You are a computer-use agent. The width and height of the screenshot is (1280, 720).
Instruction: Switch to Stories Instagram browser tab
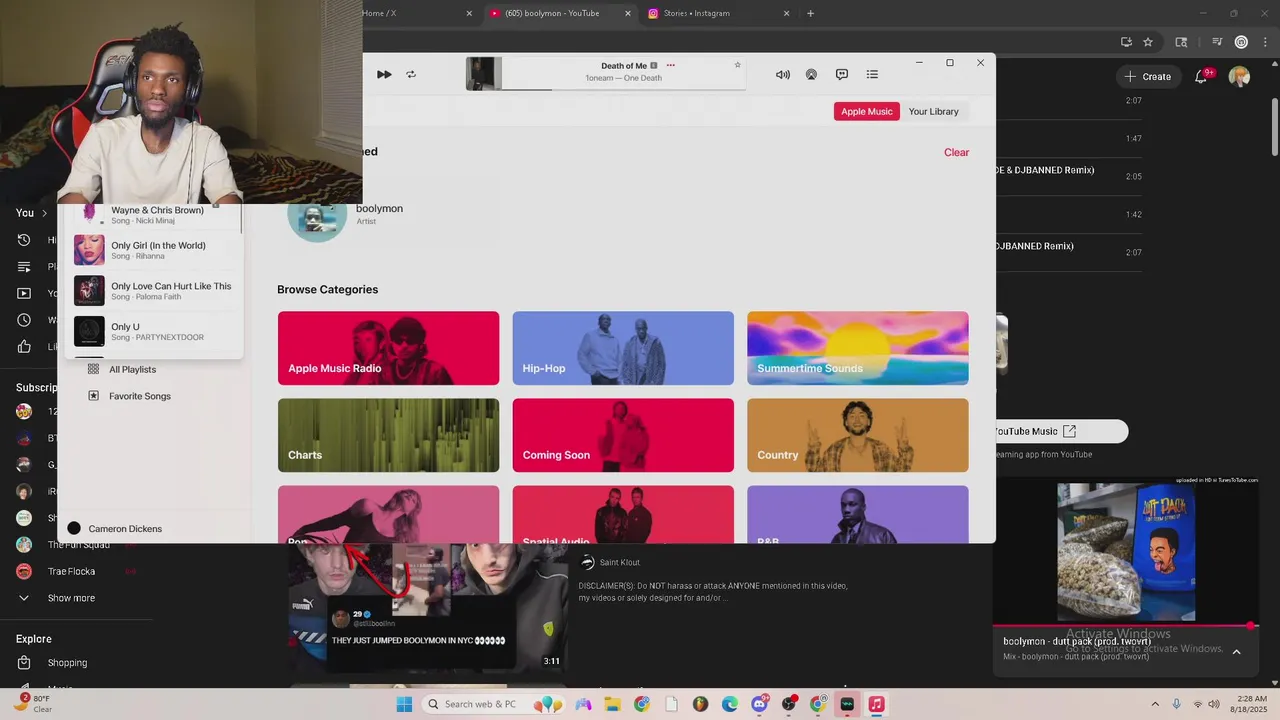pyautogui.click(x=717, y=13)
